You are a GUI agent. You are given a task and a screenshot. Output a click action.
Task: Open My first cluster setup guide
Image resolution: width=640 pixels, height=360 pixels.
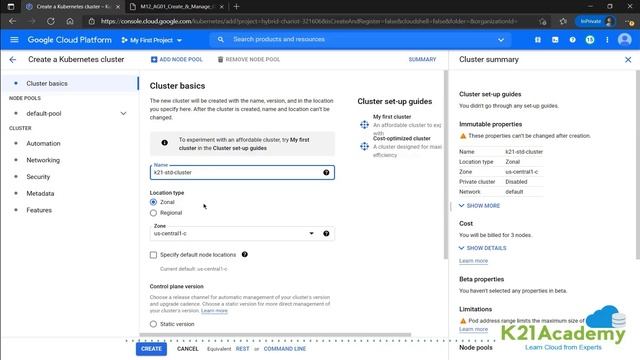[x=392, y=117]
